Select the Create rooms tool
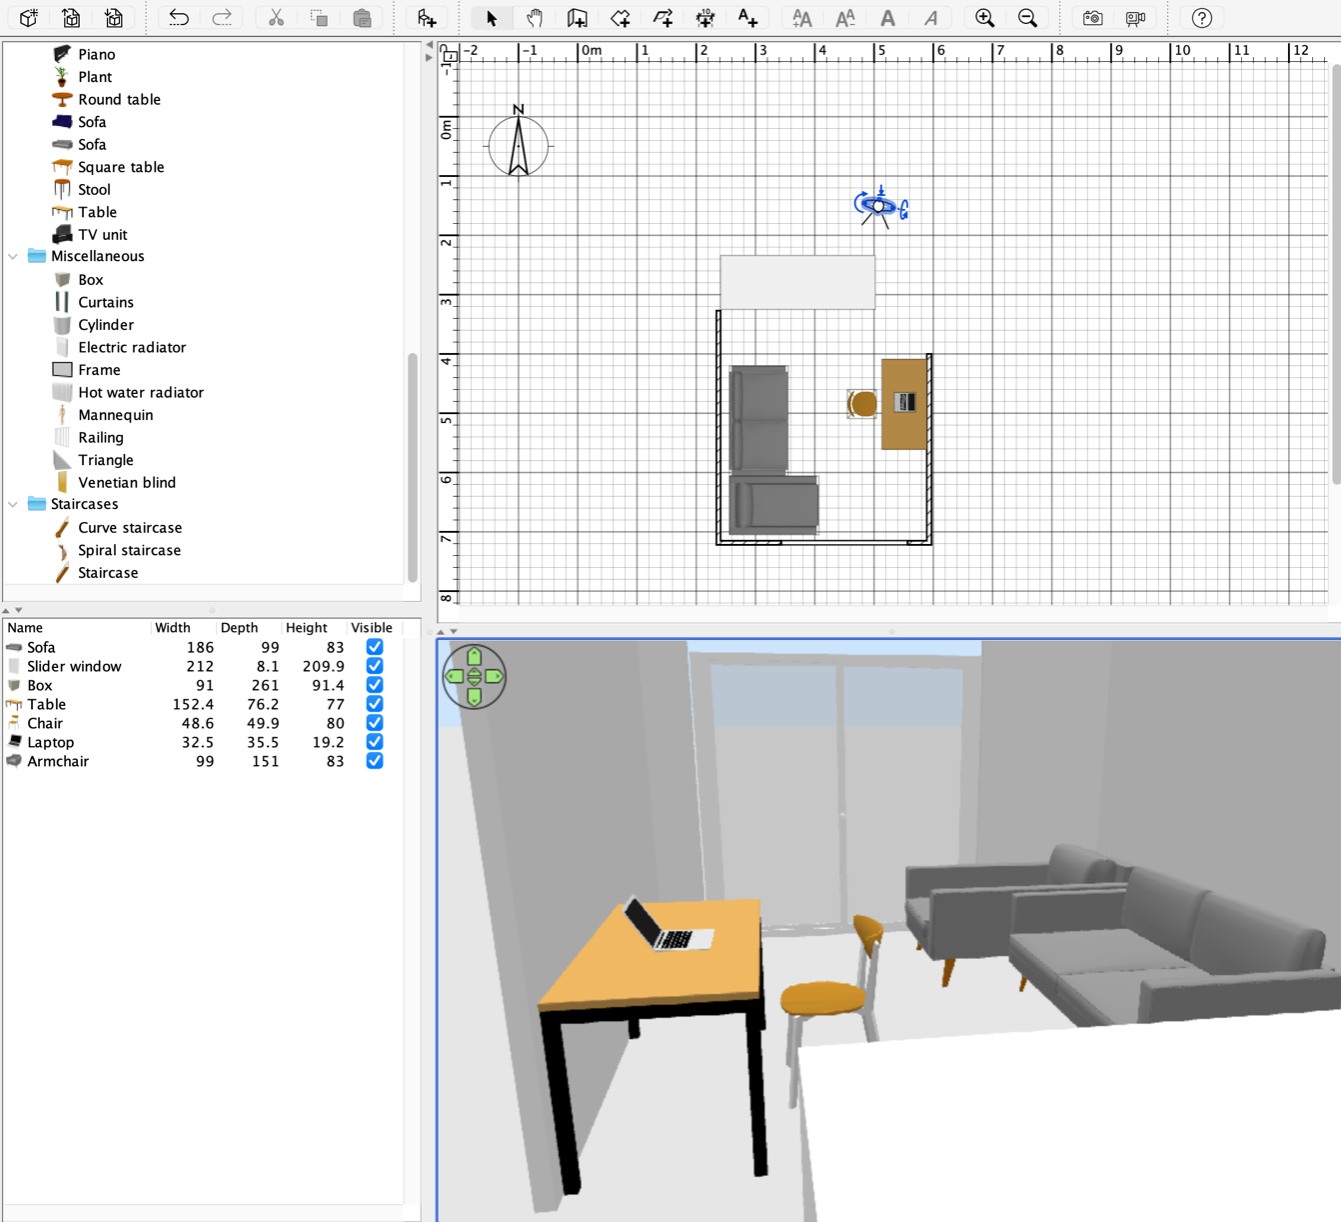The image size is (1341, 1222). [x=620, y=18]
